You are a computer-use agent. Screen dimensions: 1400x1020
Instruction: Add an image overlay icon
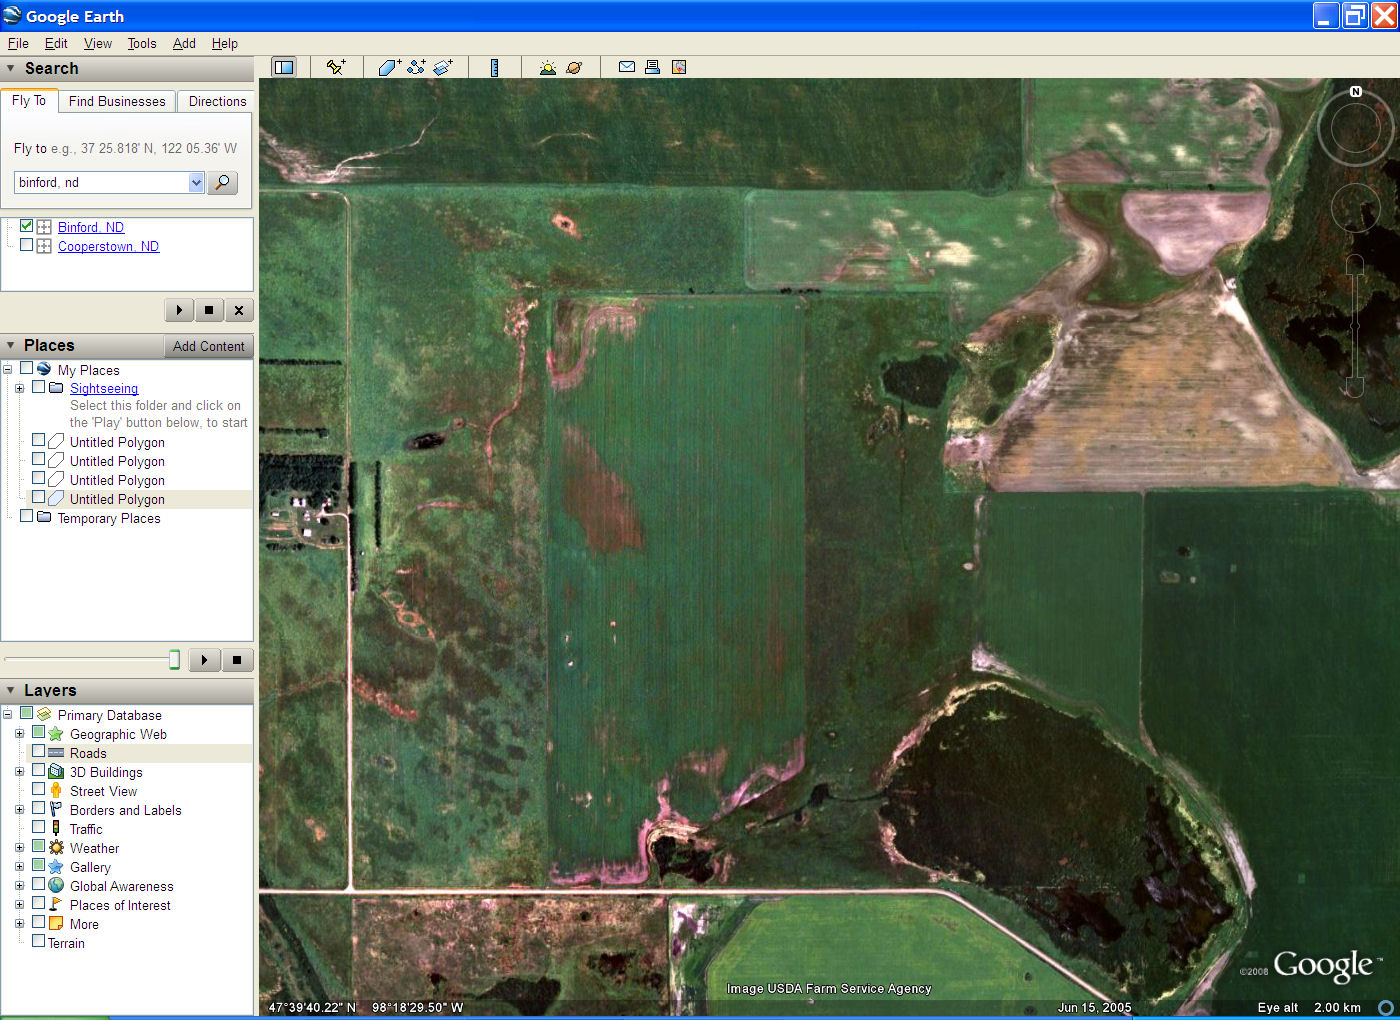443,67
